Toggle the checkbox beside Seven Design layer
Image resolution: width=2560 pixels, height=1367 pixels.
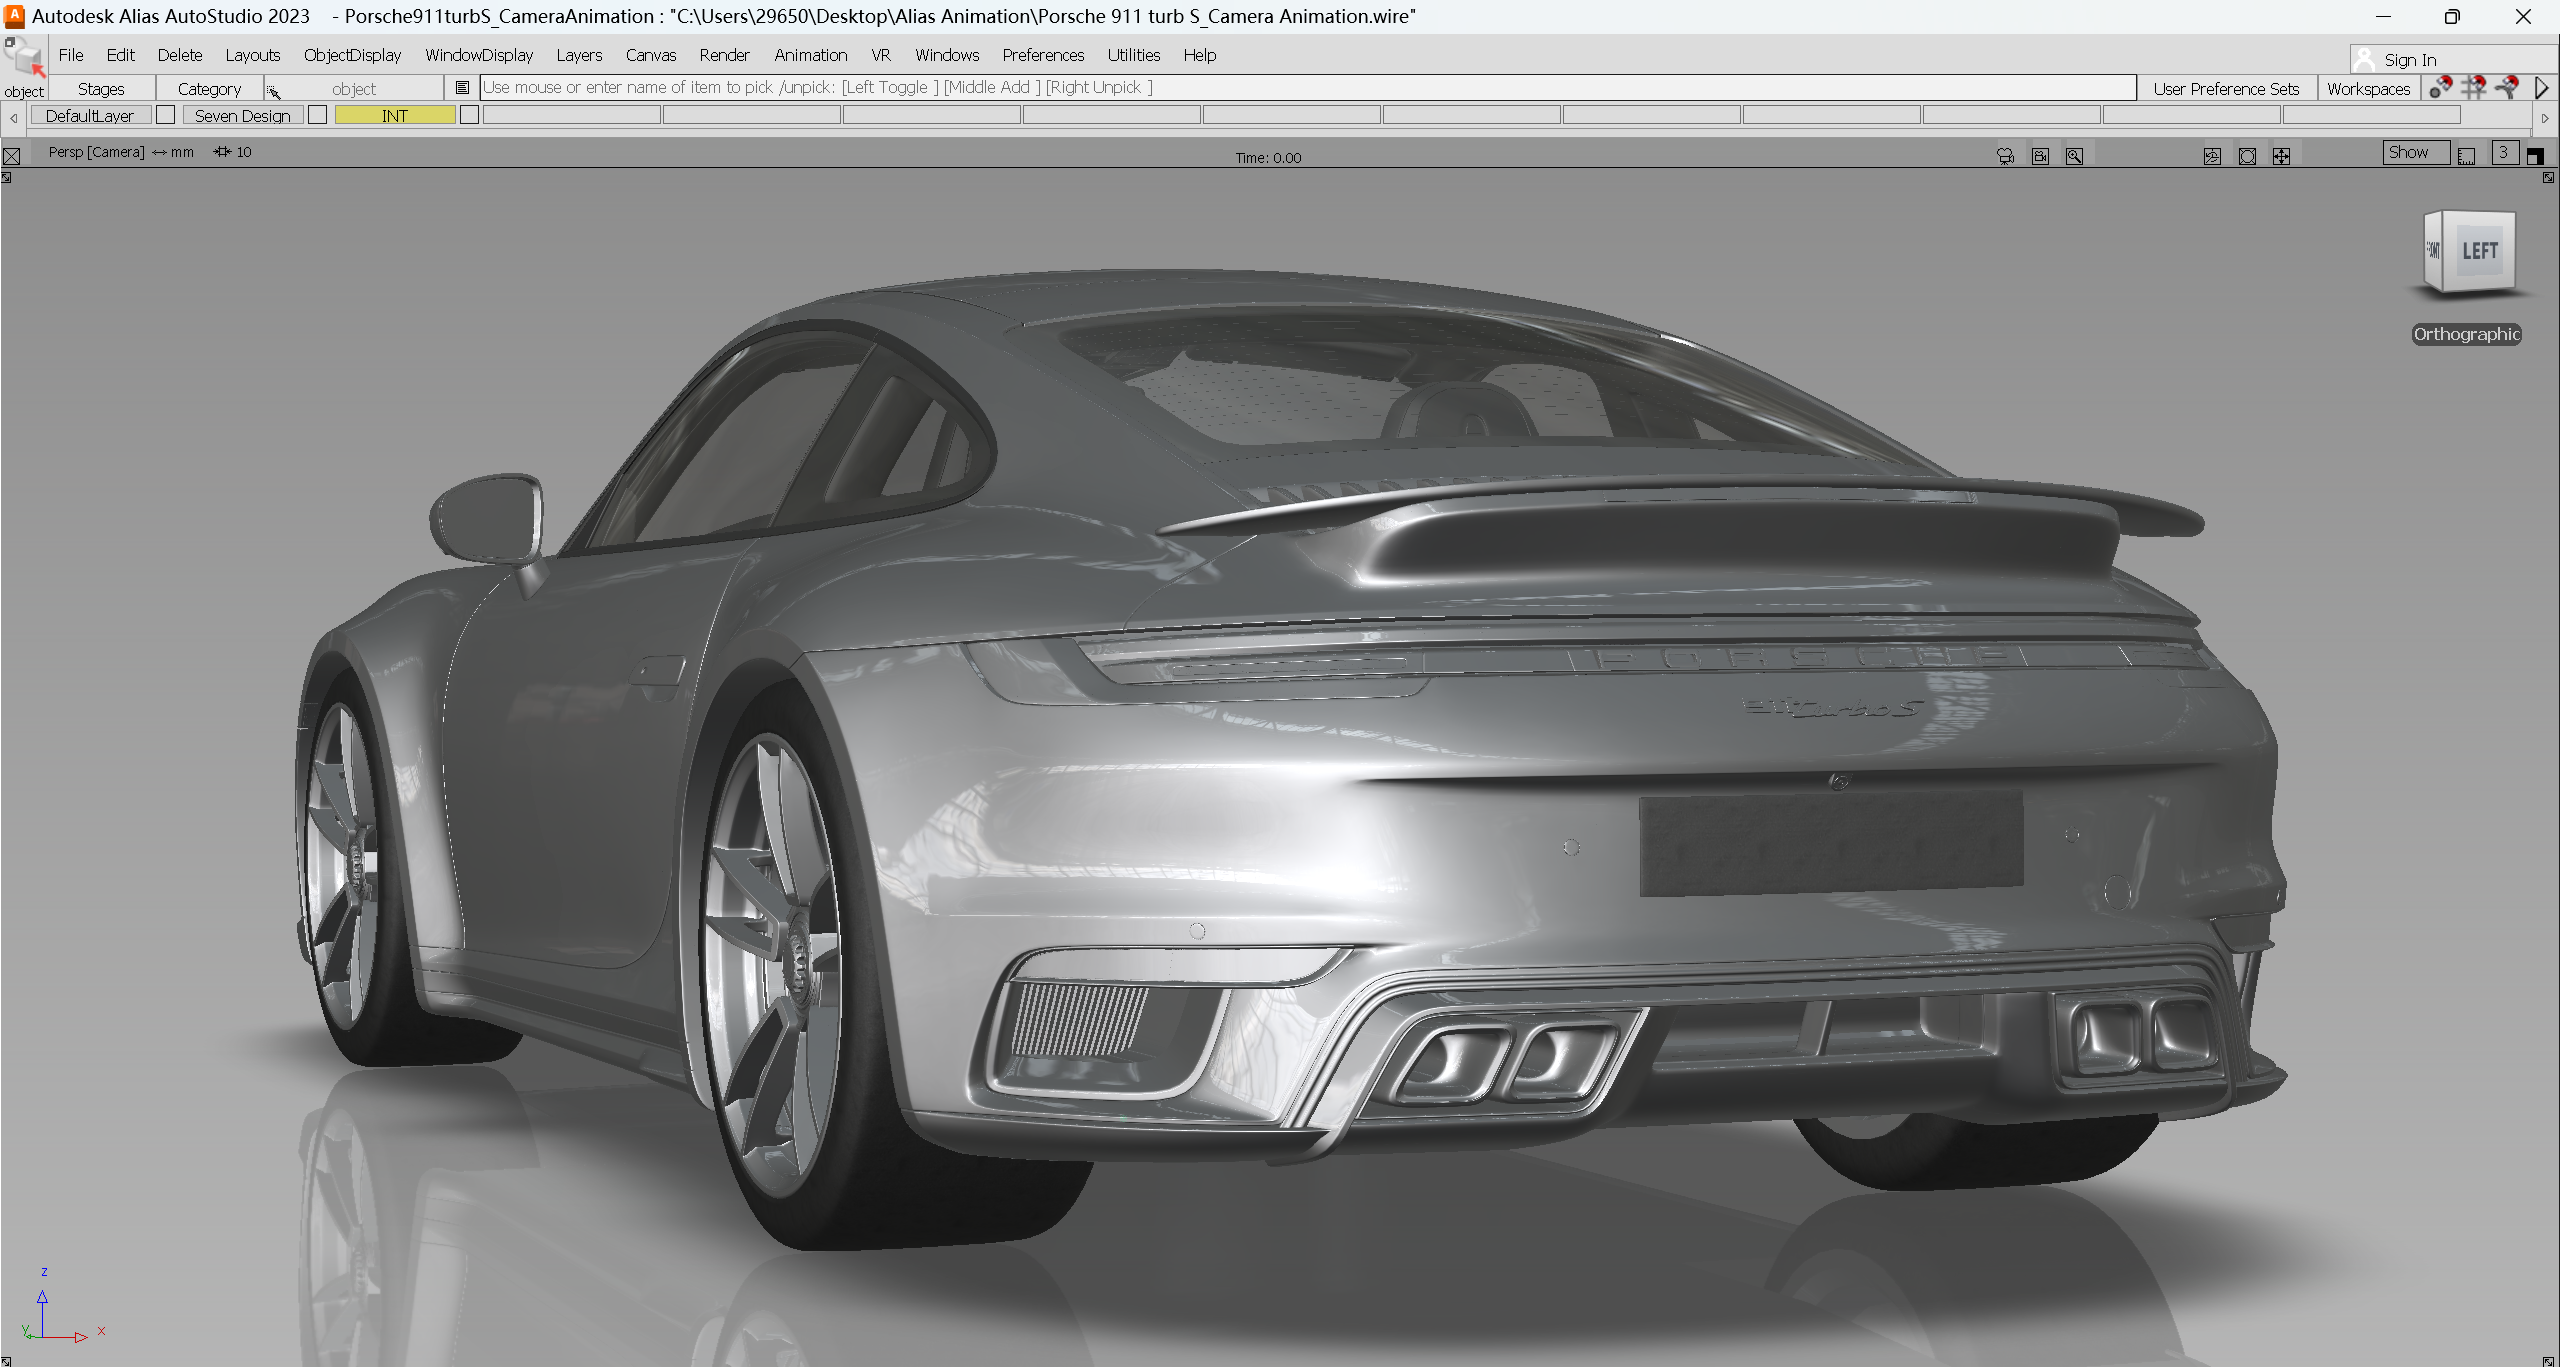pyautogui.click(x=318, y=114)
